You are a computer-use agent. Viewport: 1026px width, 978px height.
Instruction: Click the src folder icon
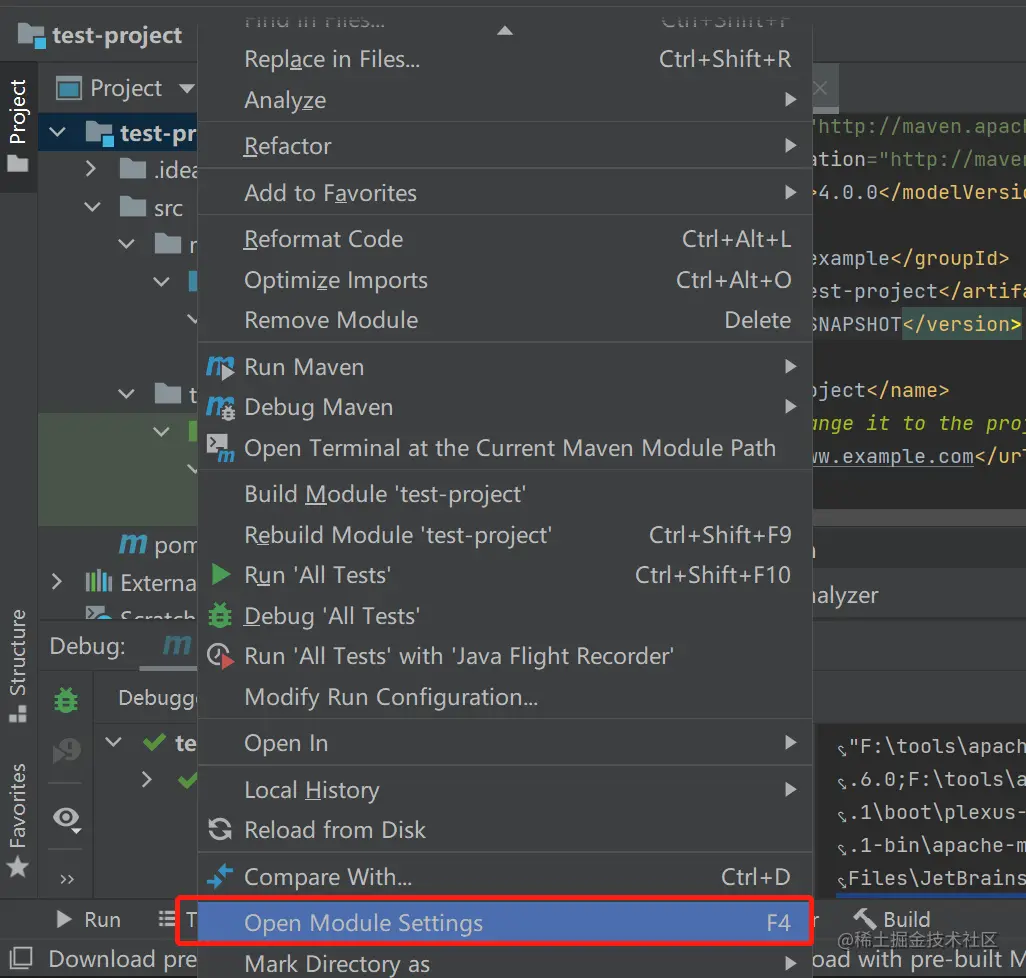[x=133, y=207]
